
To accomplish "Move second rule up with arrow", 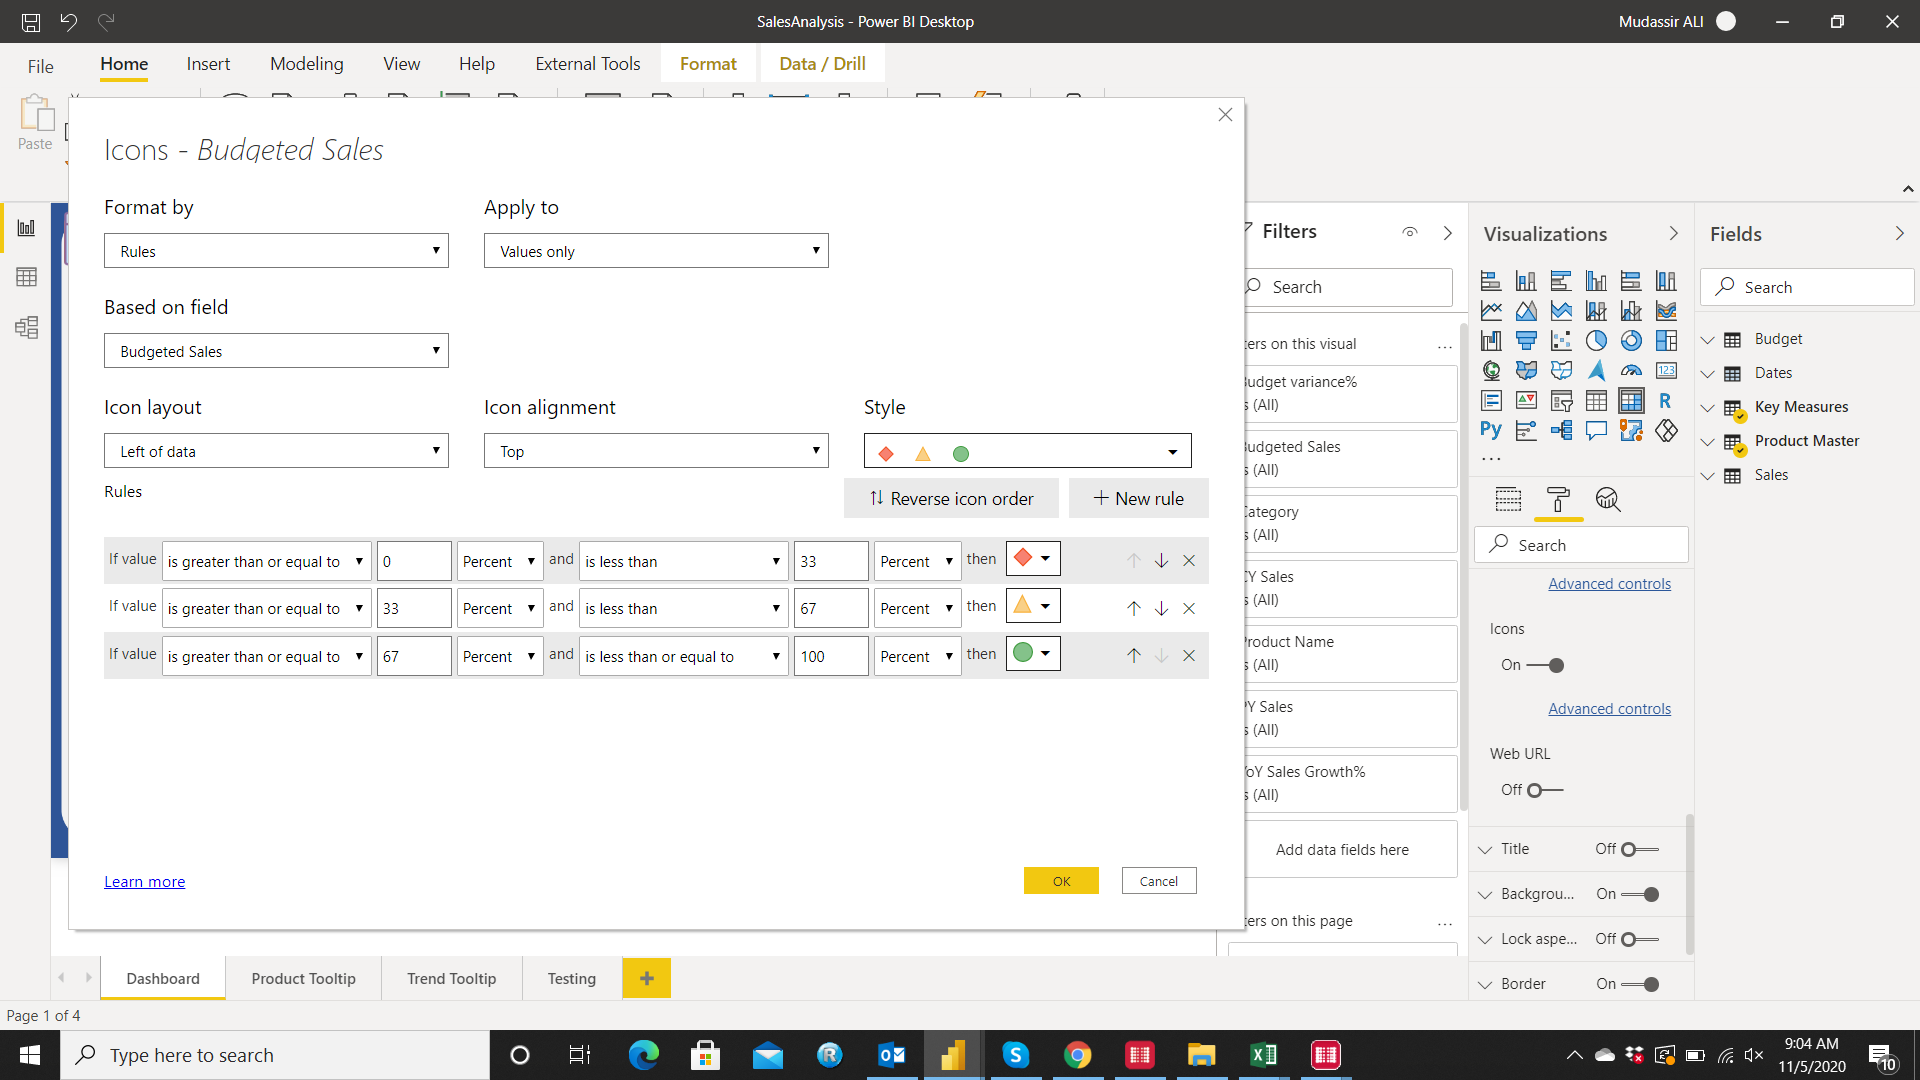I will click(1133, 608).
